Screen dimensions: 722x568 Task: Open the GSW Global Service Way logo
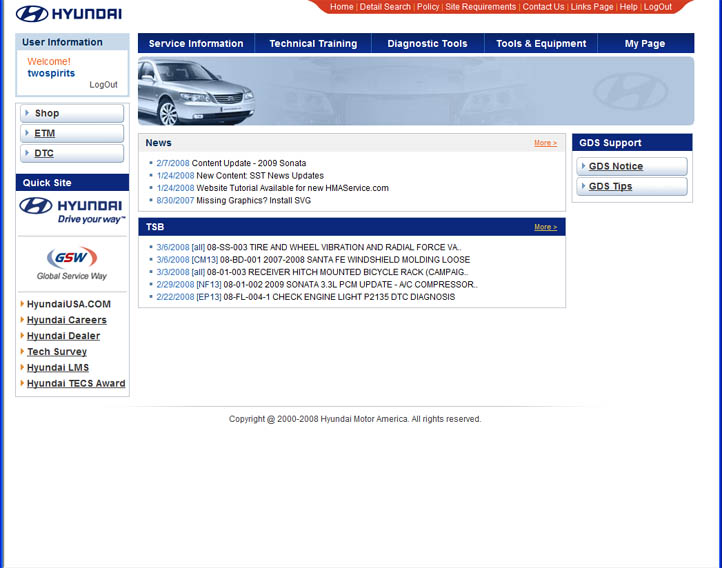(72, 263)
